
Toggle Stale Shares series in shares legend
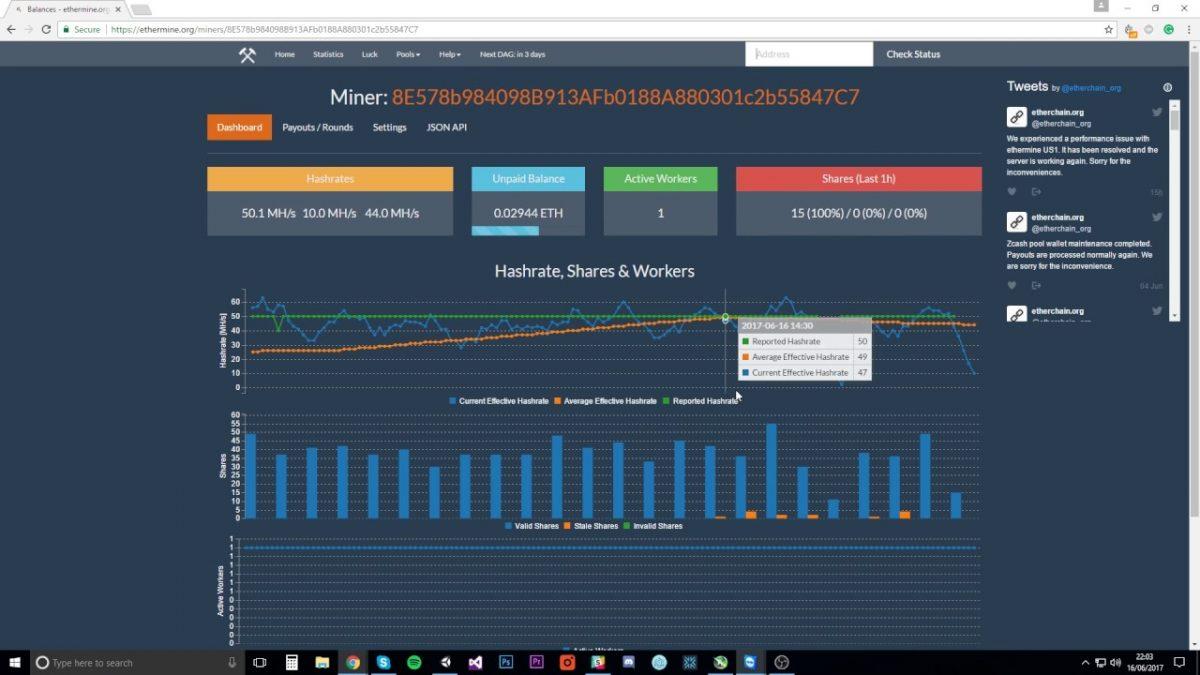click(x=591, y=526)
